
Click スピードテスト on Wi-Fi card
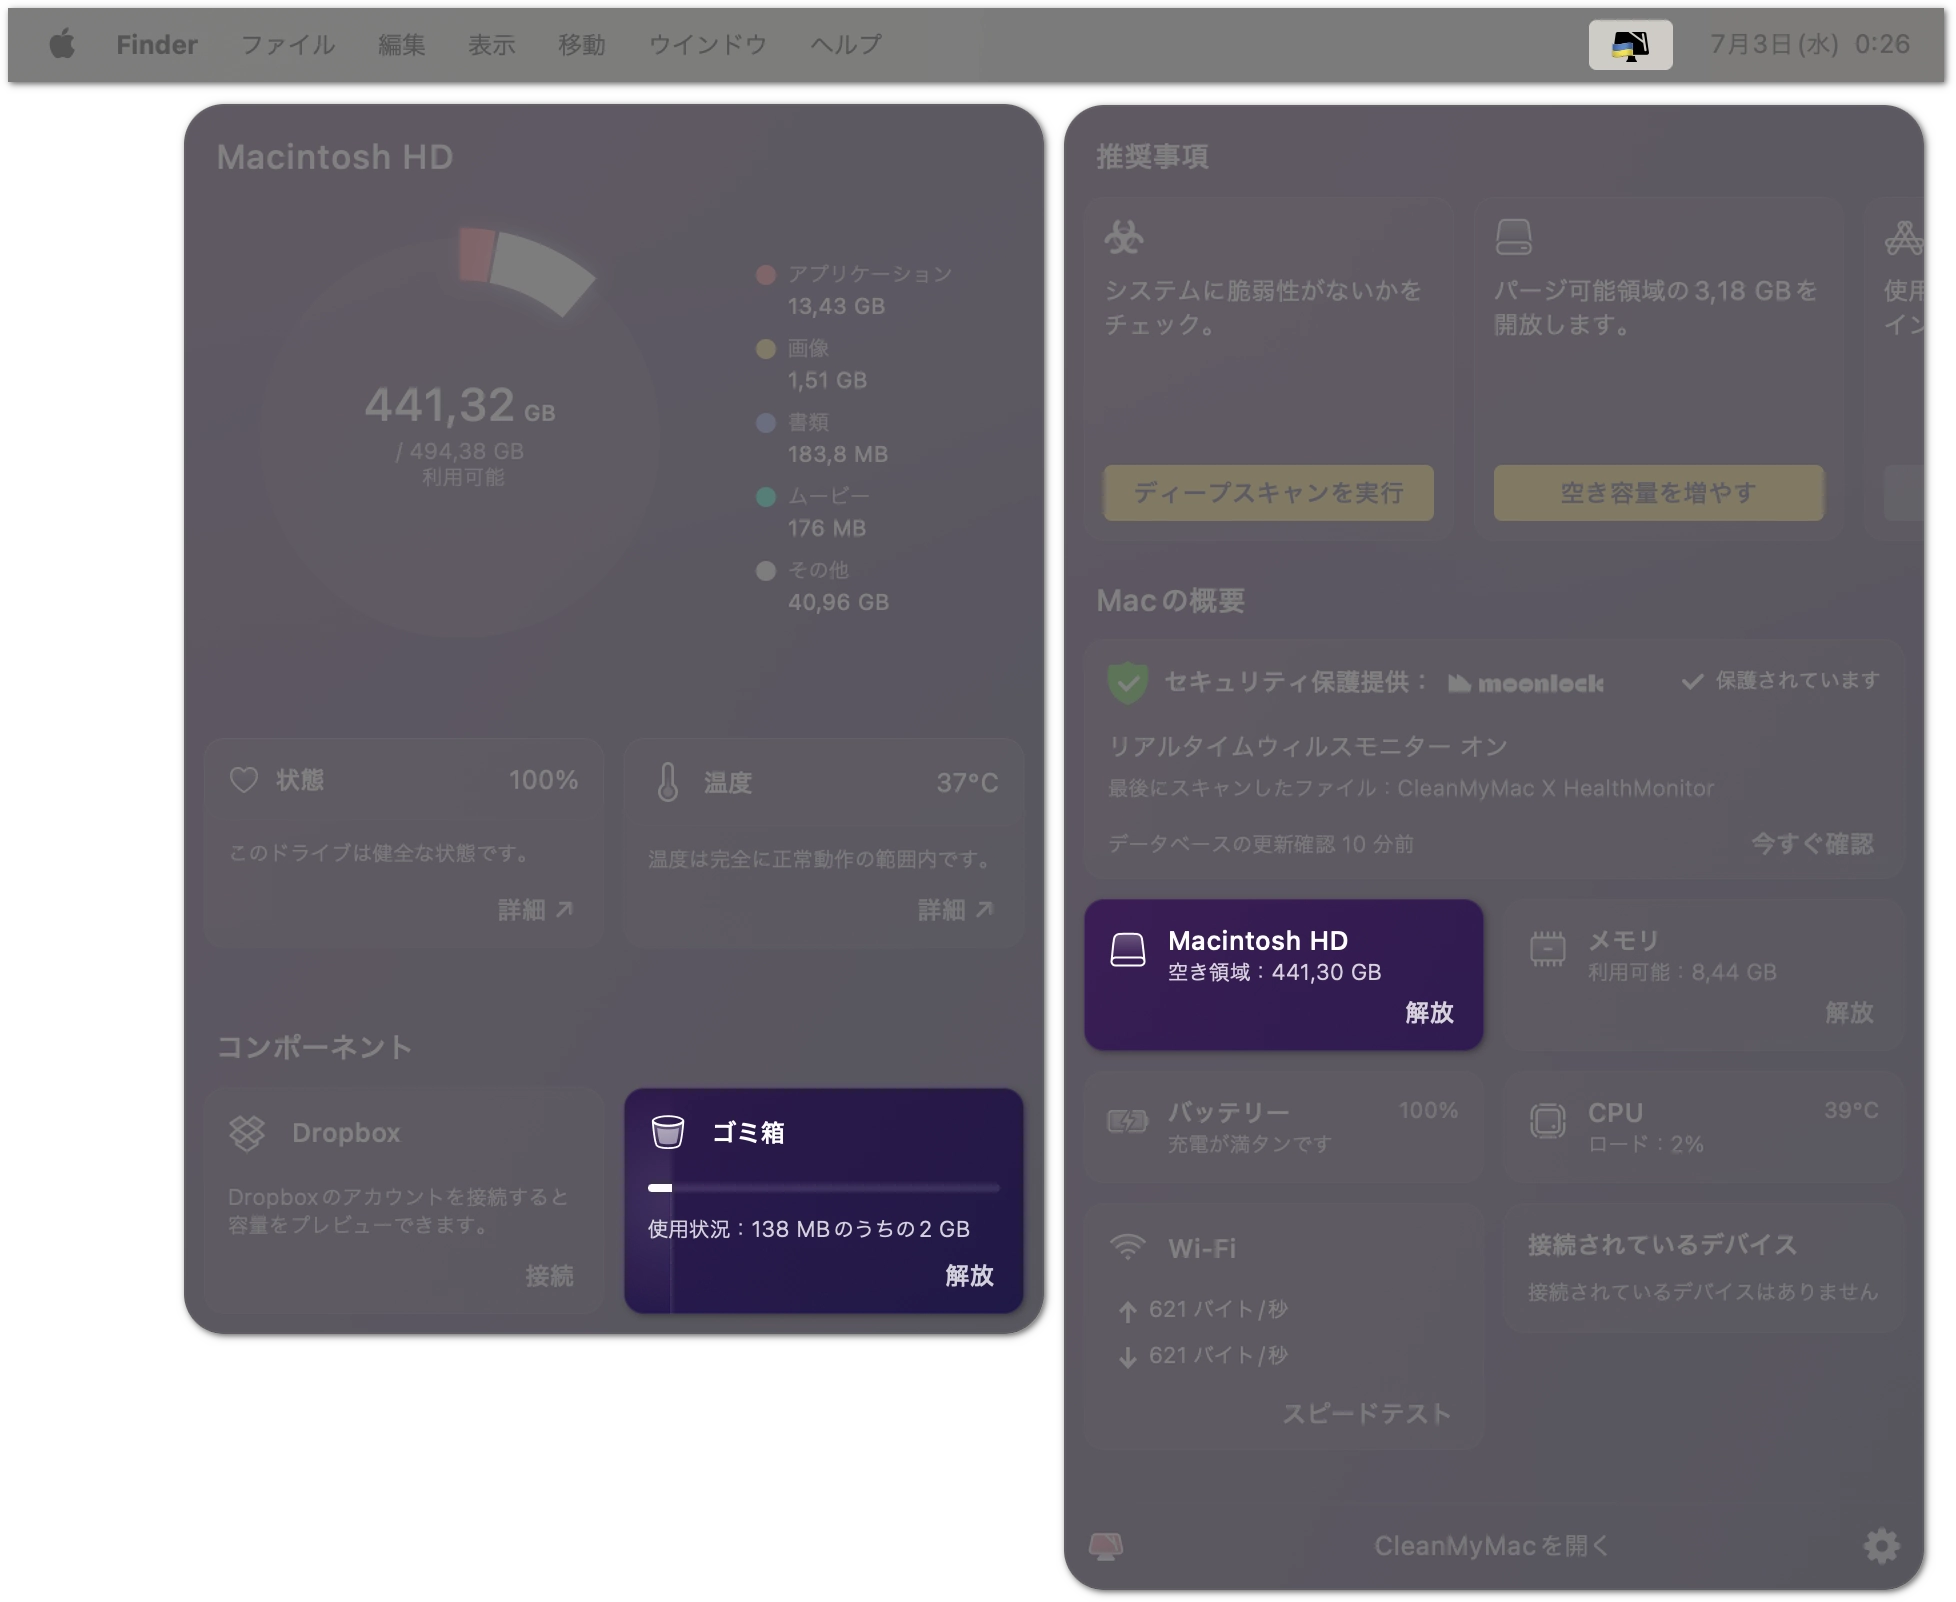1366,1414
